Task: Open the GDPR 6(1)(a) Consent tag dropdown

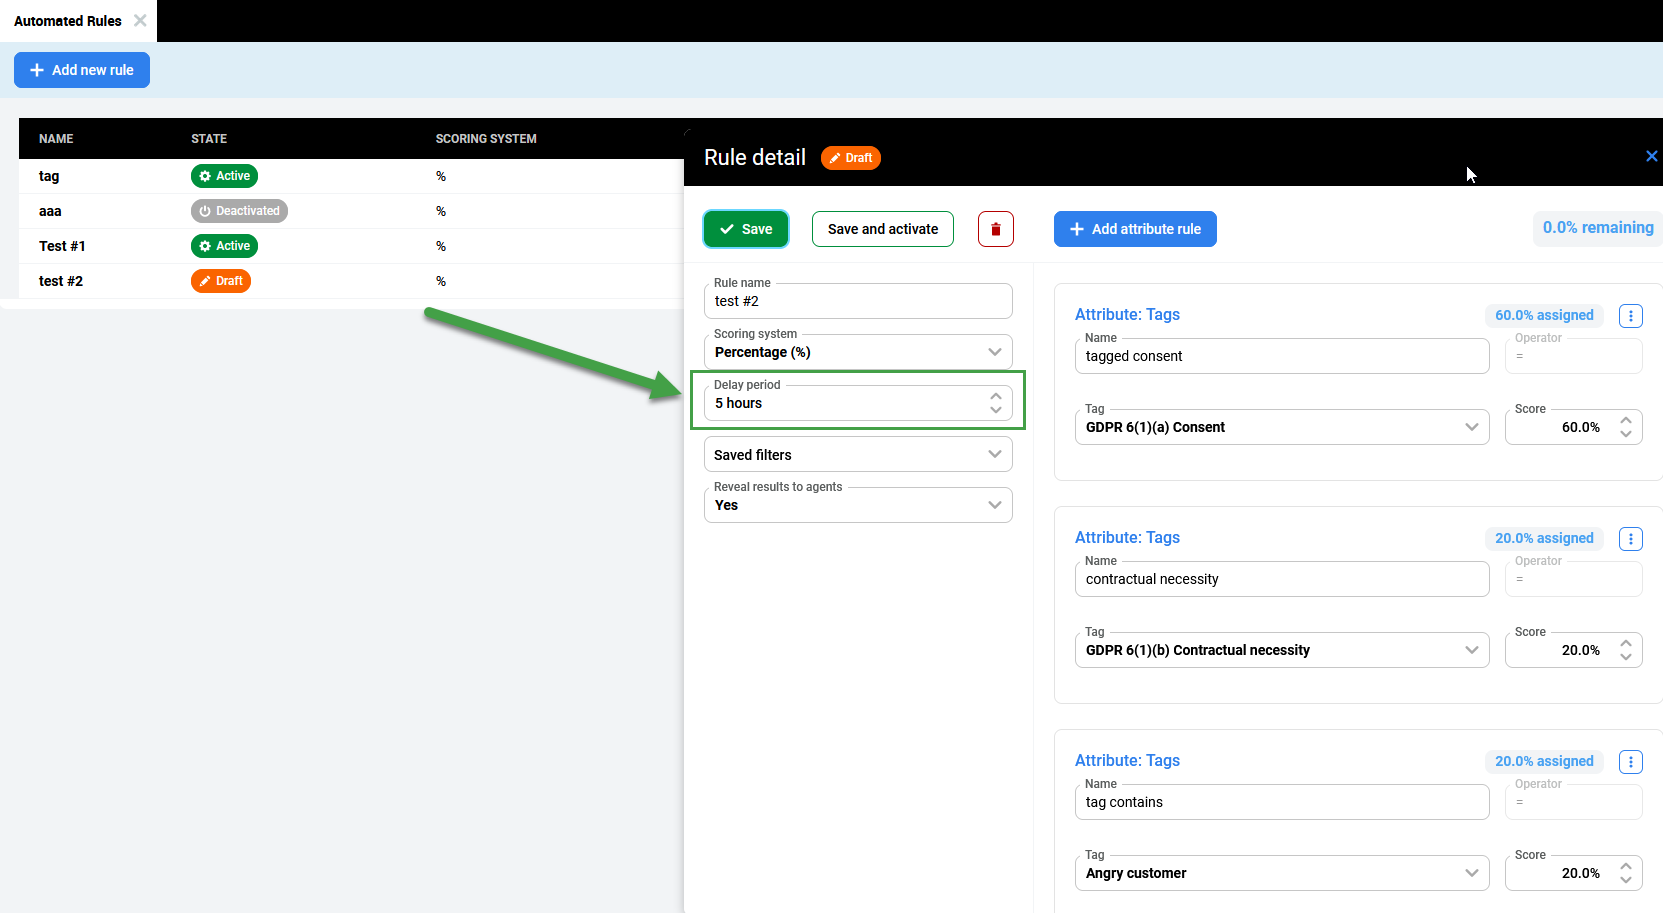Action: 1280,427
